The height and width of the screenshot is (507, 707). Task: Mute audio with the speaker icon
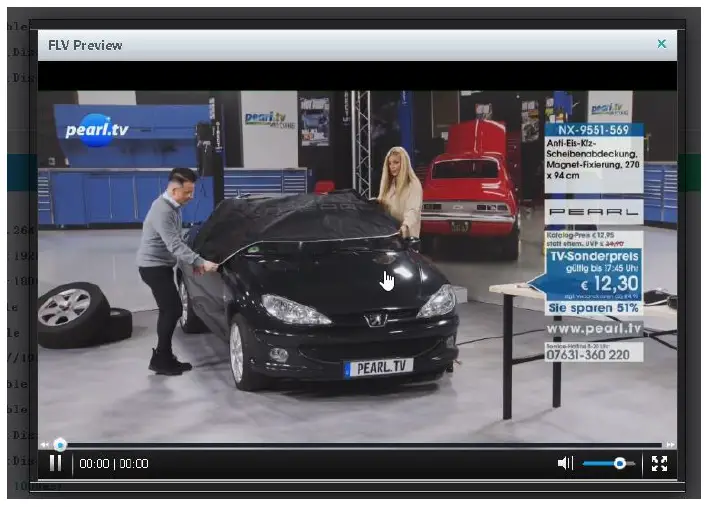click(565, 463)
